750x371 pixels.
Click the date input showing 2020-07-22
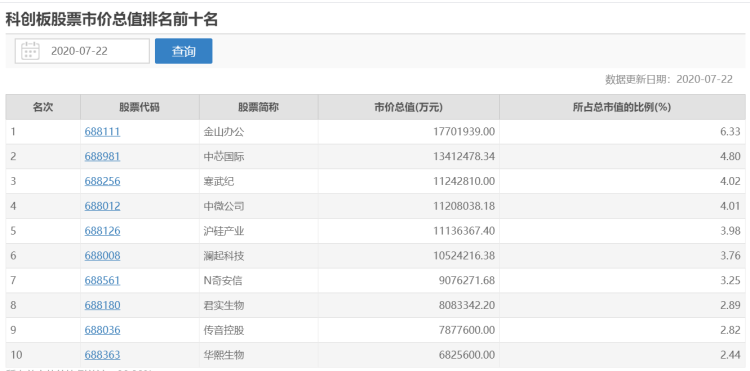(82, 51)
